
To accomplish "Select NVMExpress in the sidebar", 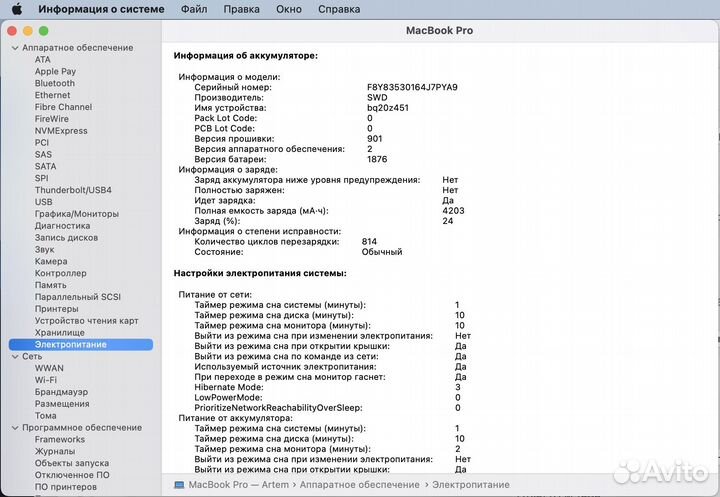I will pos(61,131).
